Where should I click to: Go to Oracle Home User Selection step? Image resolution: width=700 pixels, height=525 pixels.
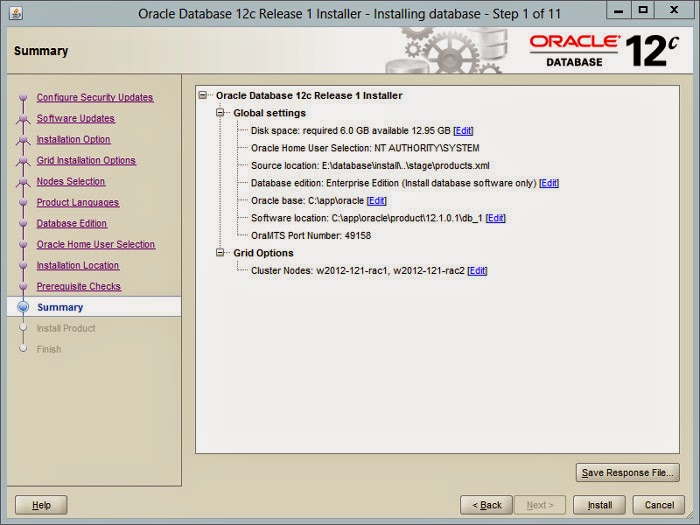(x=96, y=244)
